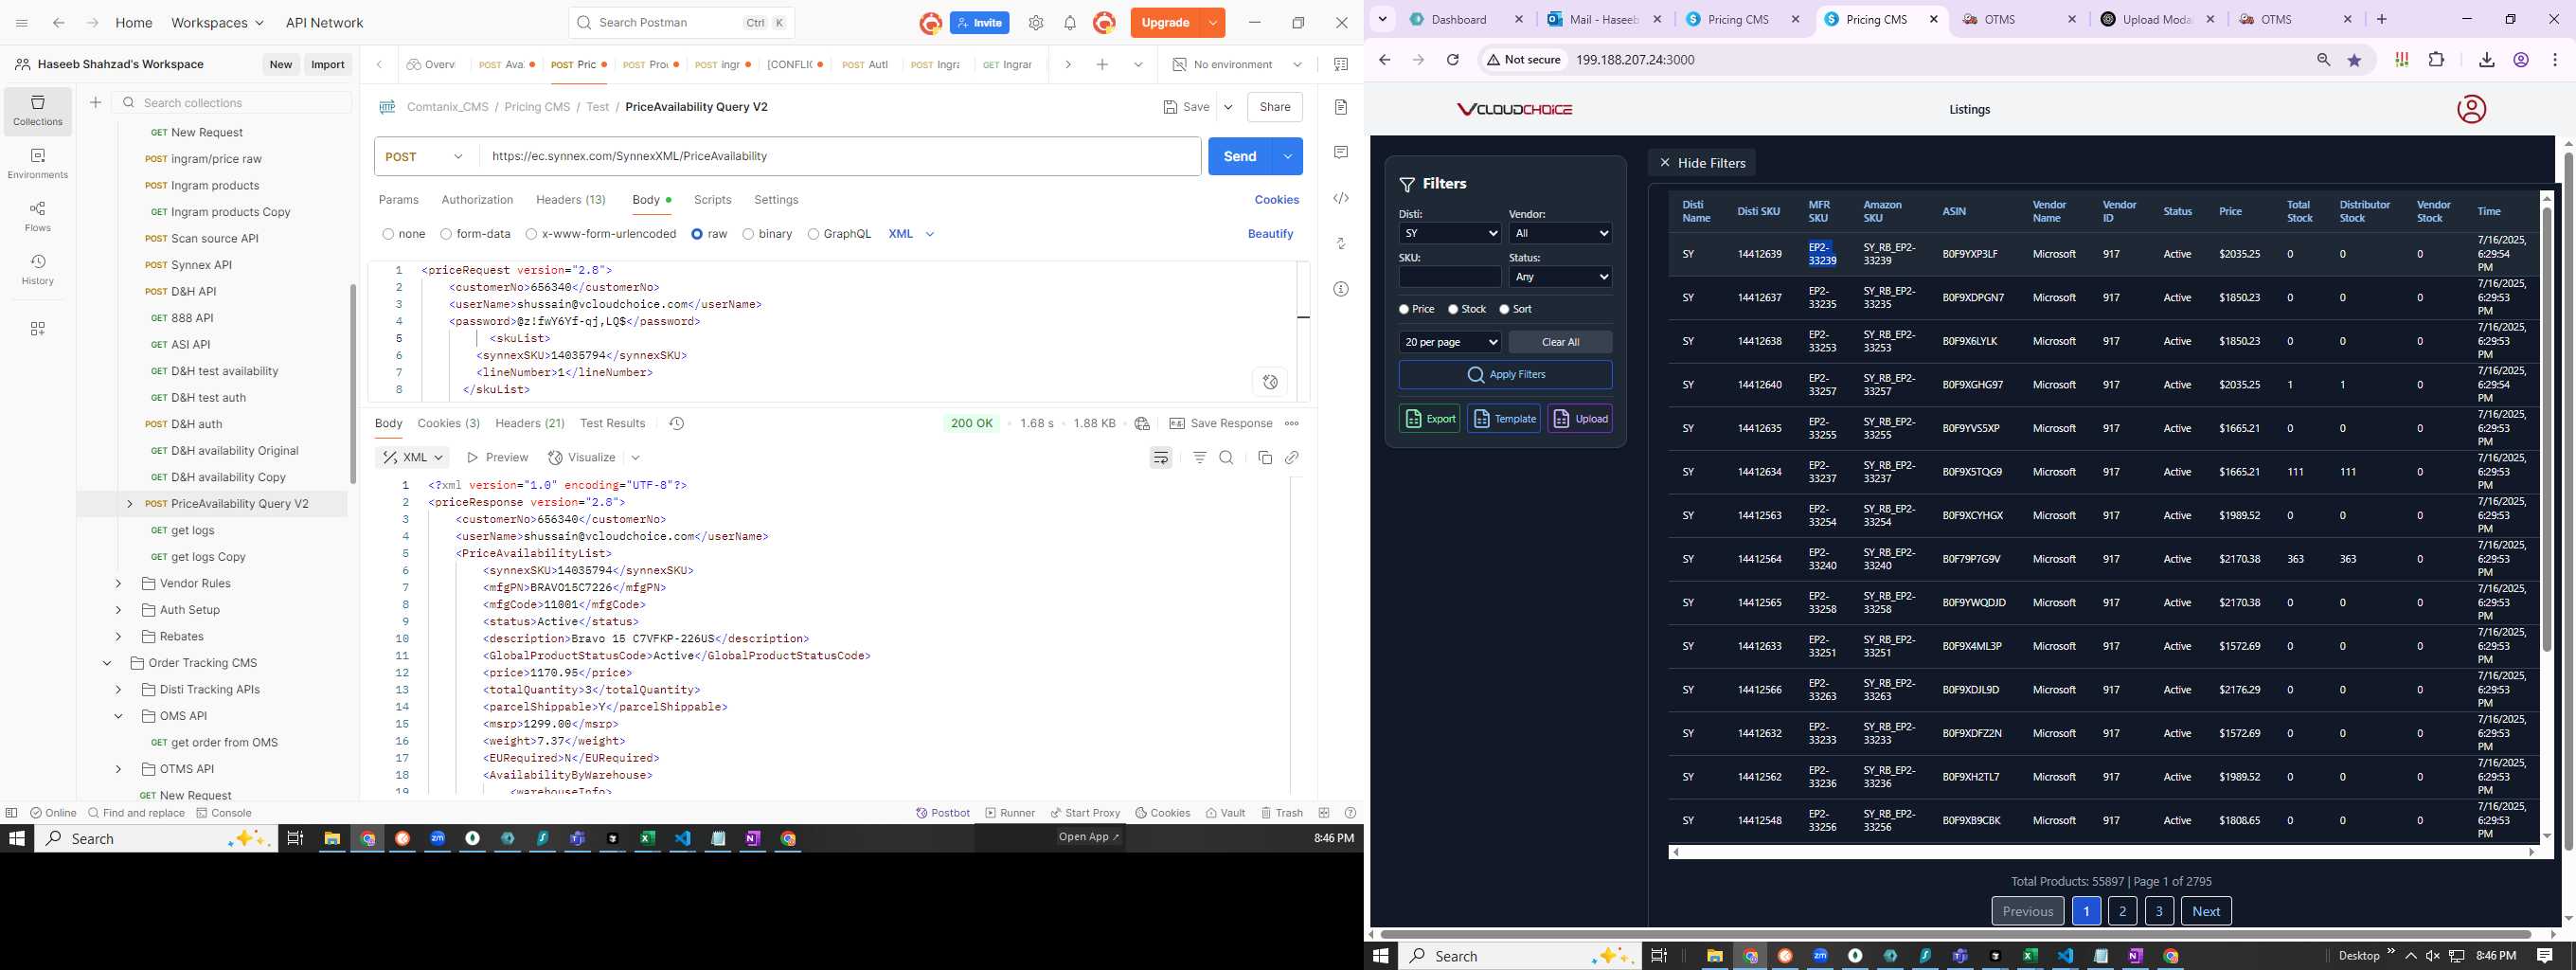Open the Scripts tab
Viewport: 2576px width, 970px height.
[x=712, y=200]
